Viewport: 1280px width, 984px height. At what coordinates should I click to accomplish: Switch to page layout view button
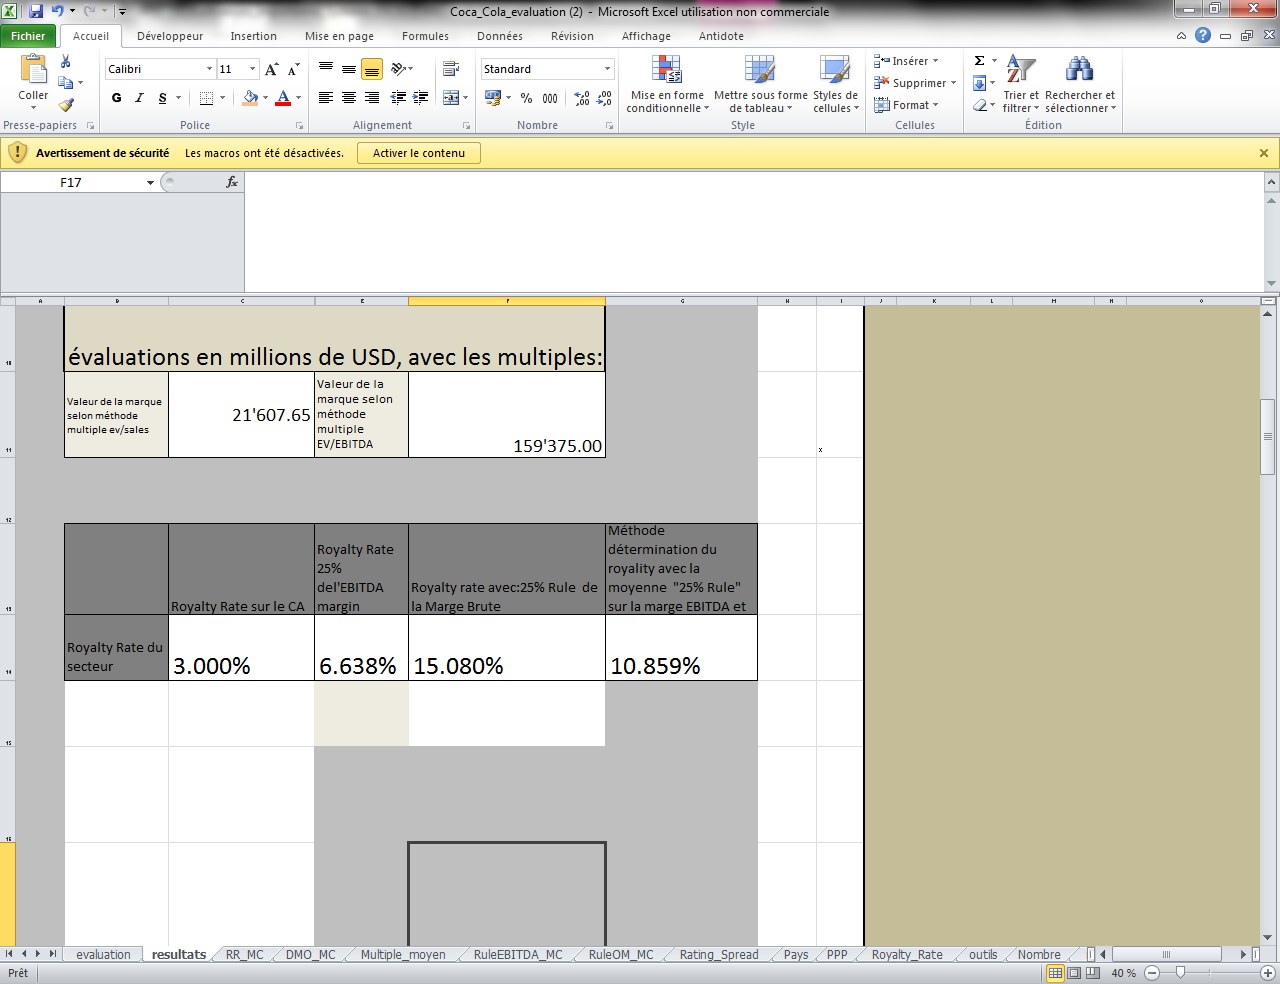1074,973
